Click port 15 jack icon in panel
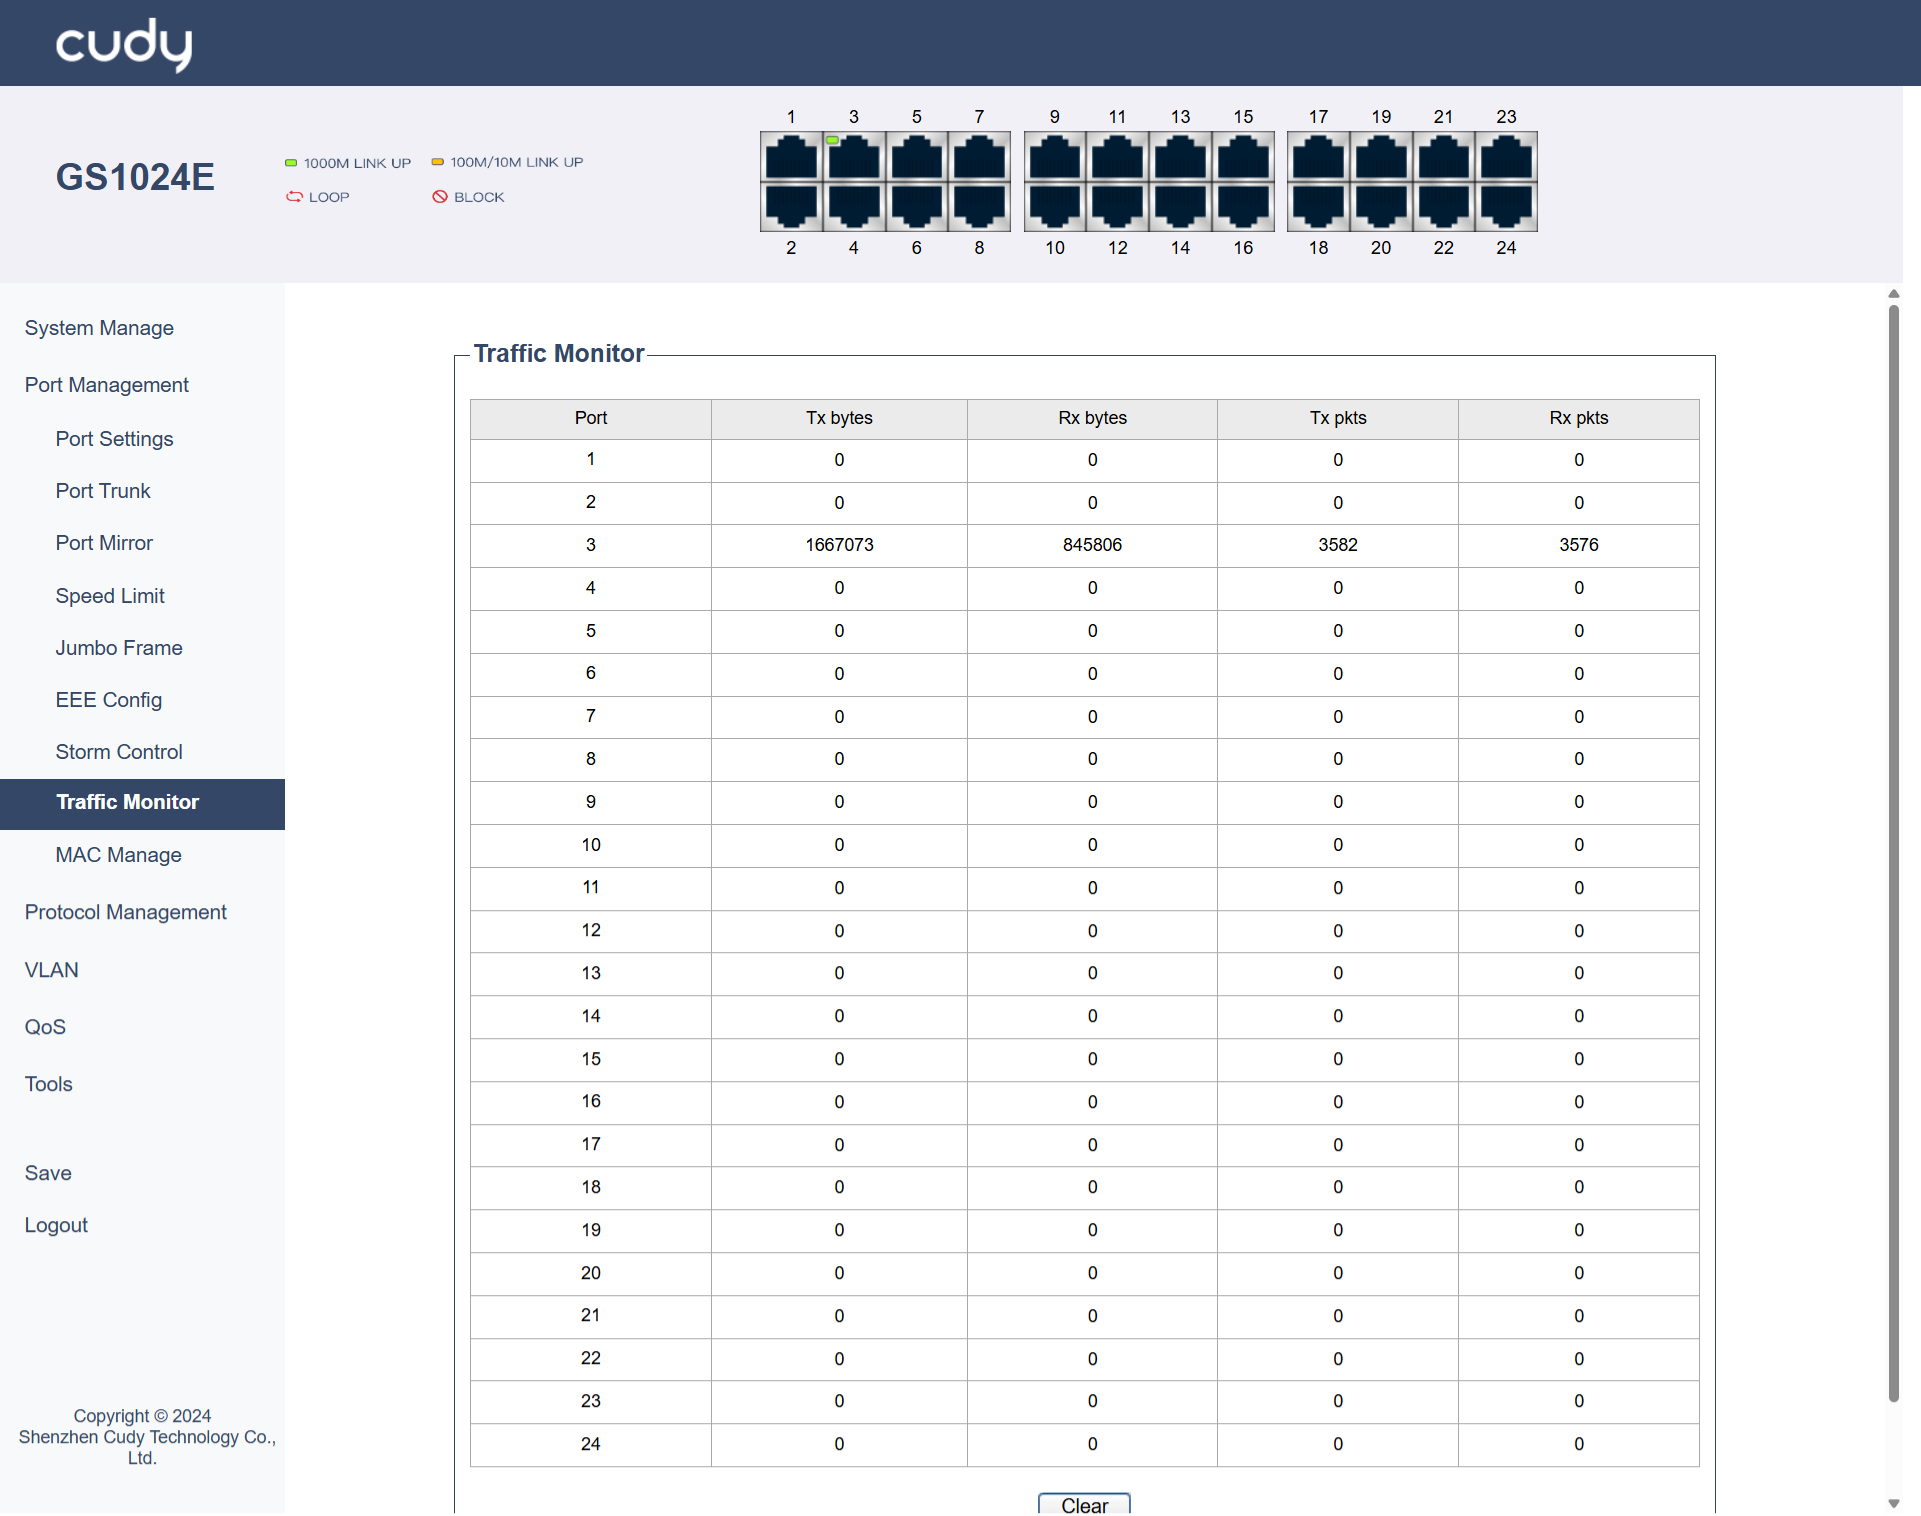The image size is (1921, 1516). coord(1243,158)
